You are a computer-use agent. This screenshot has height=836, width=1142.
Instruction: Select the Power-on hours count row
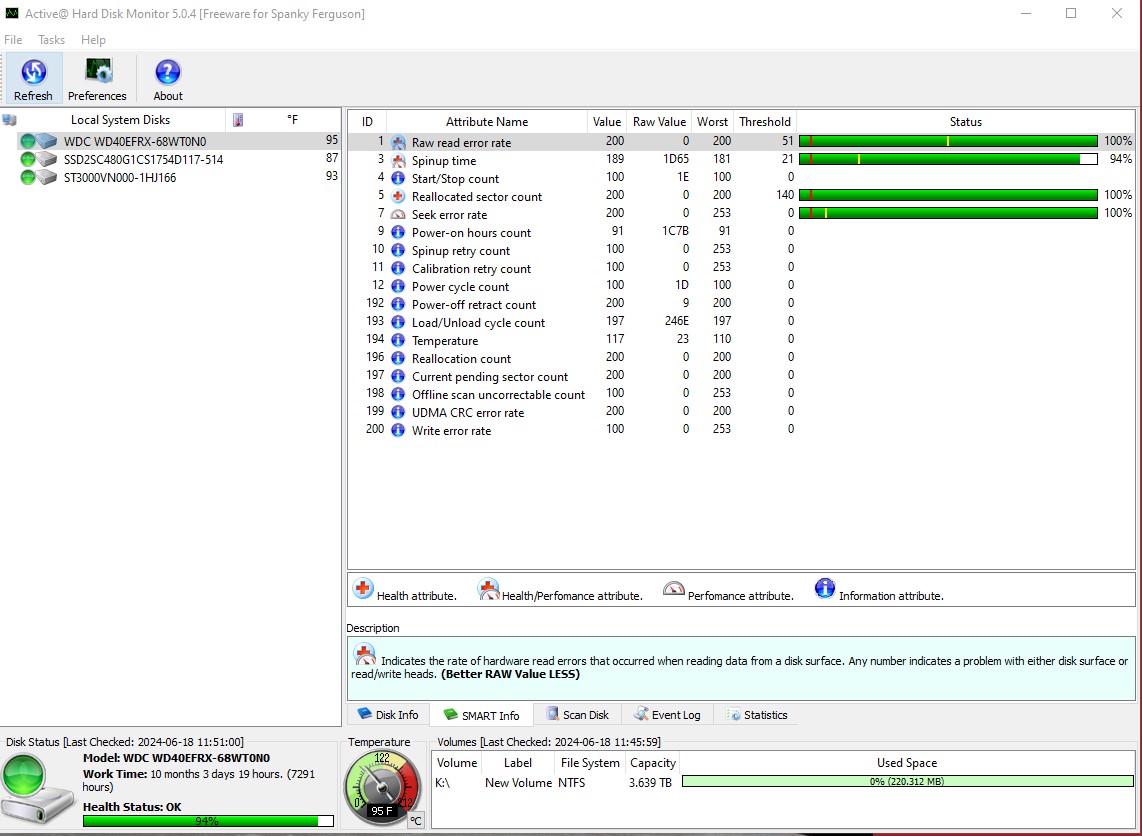[471, 233]
